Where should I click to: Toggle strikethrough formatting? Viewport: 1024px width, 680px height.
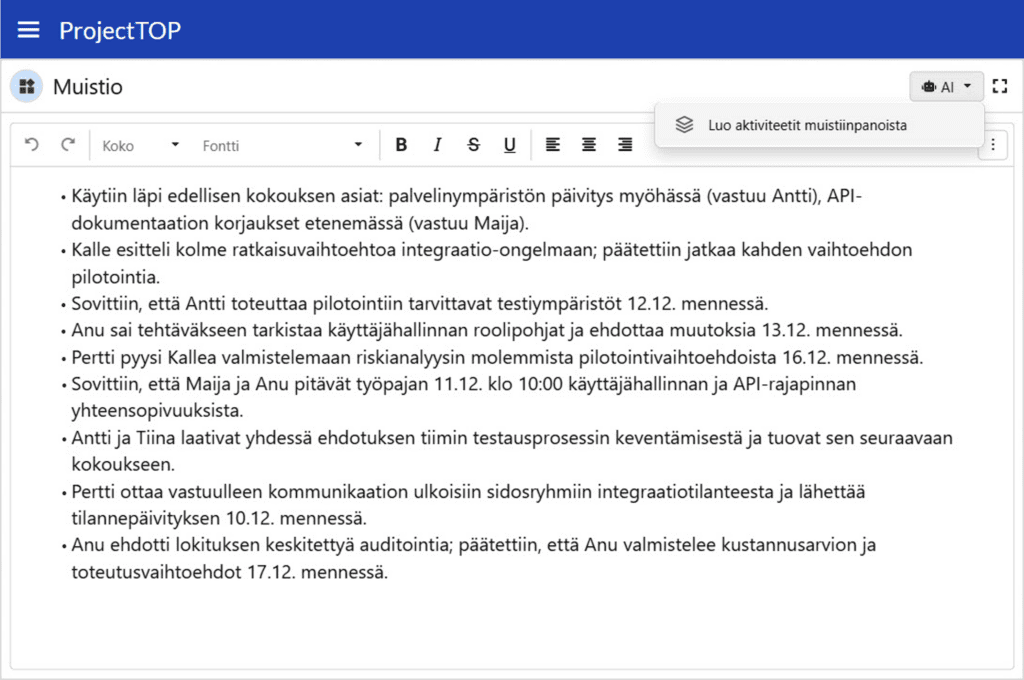473,145
